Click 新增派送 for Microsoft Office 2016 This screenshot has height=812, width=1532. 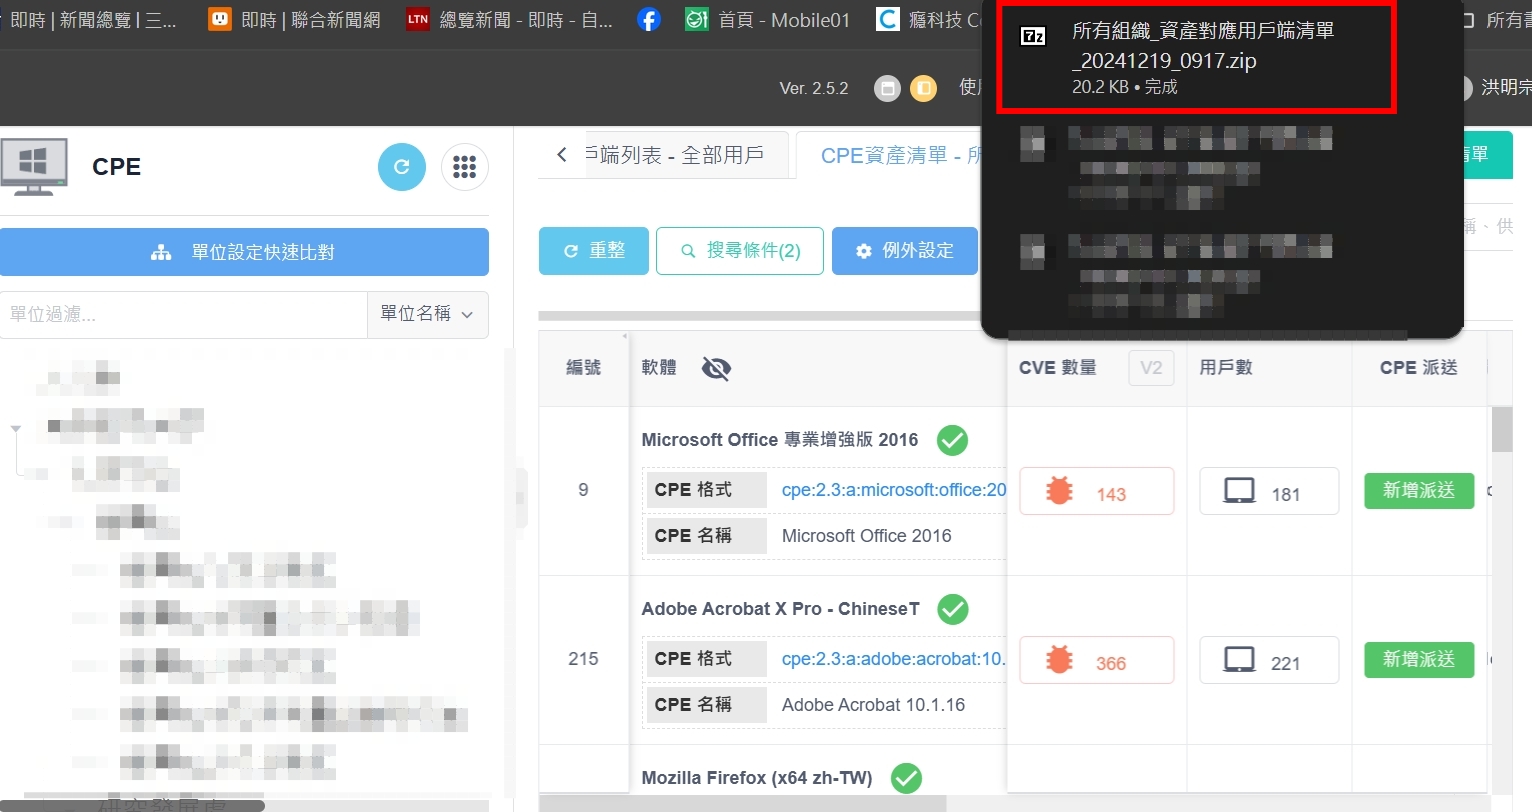[x=1419, y=491]
